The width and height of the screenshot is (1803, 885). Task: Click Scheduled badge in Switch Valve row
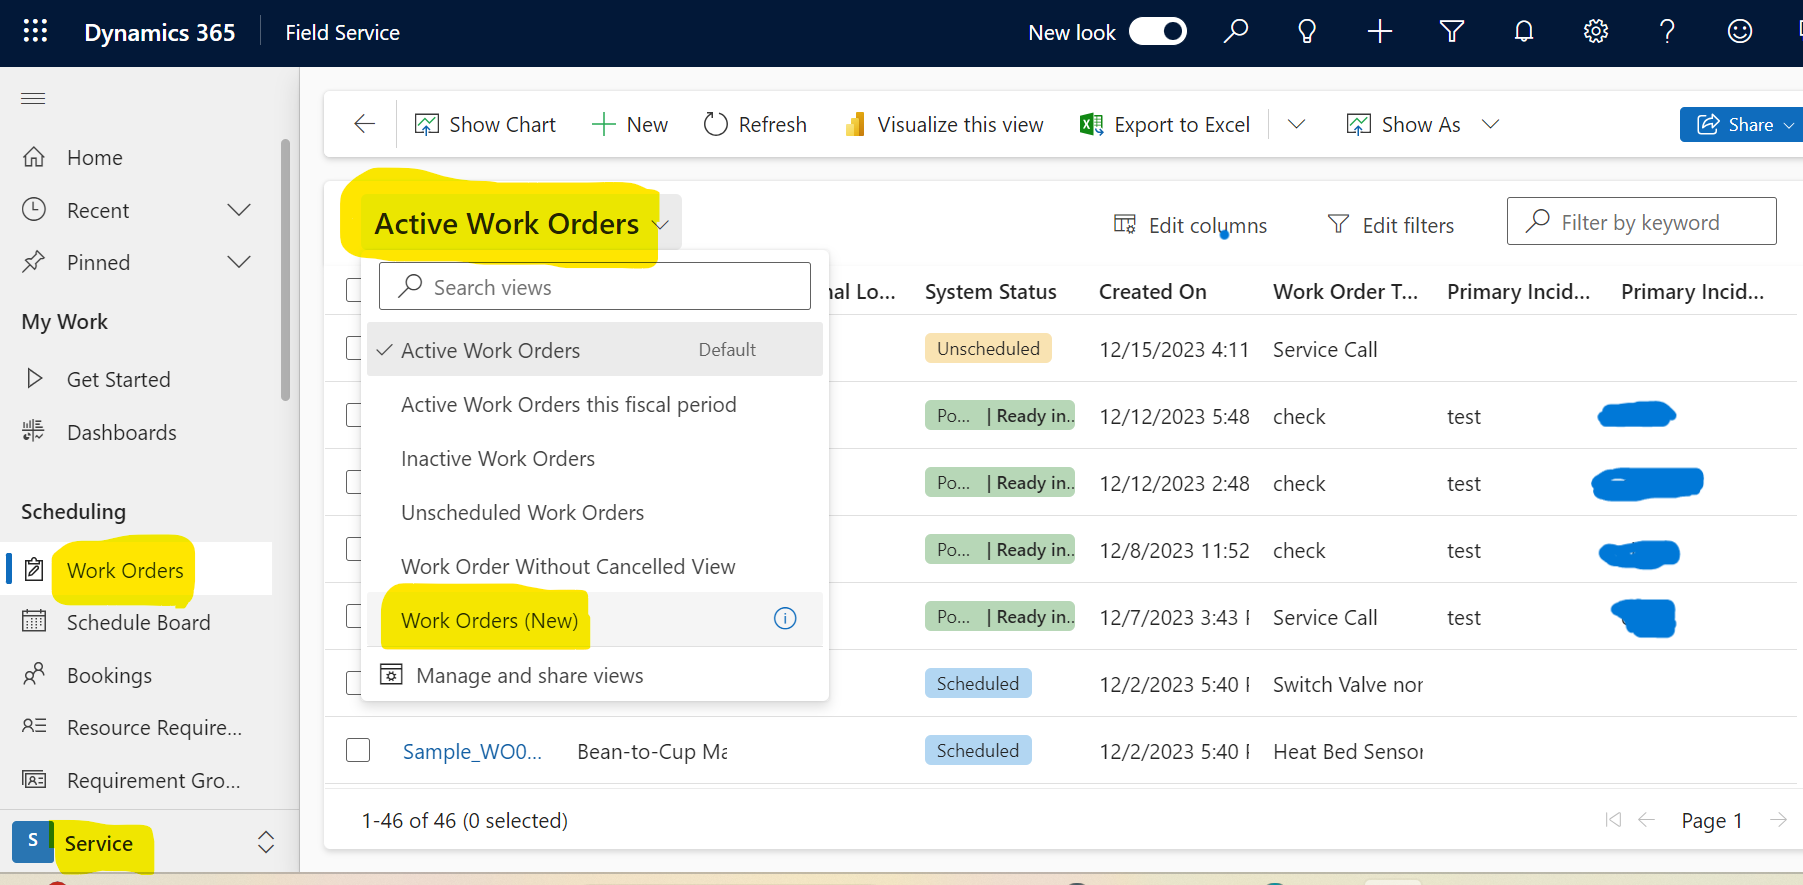point(978,683)
